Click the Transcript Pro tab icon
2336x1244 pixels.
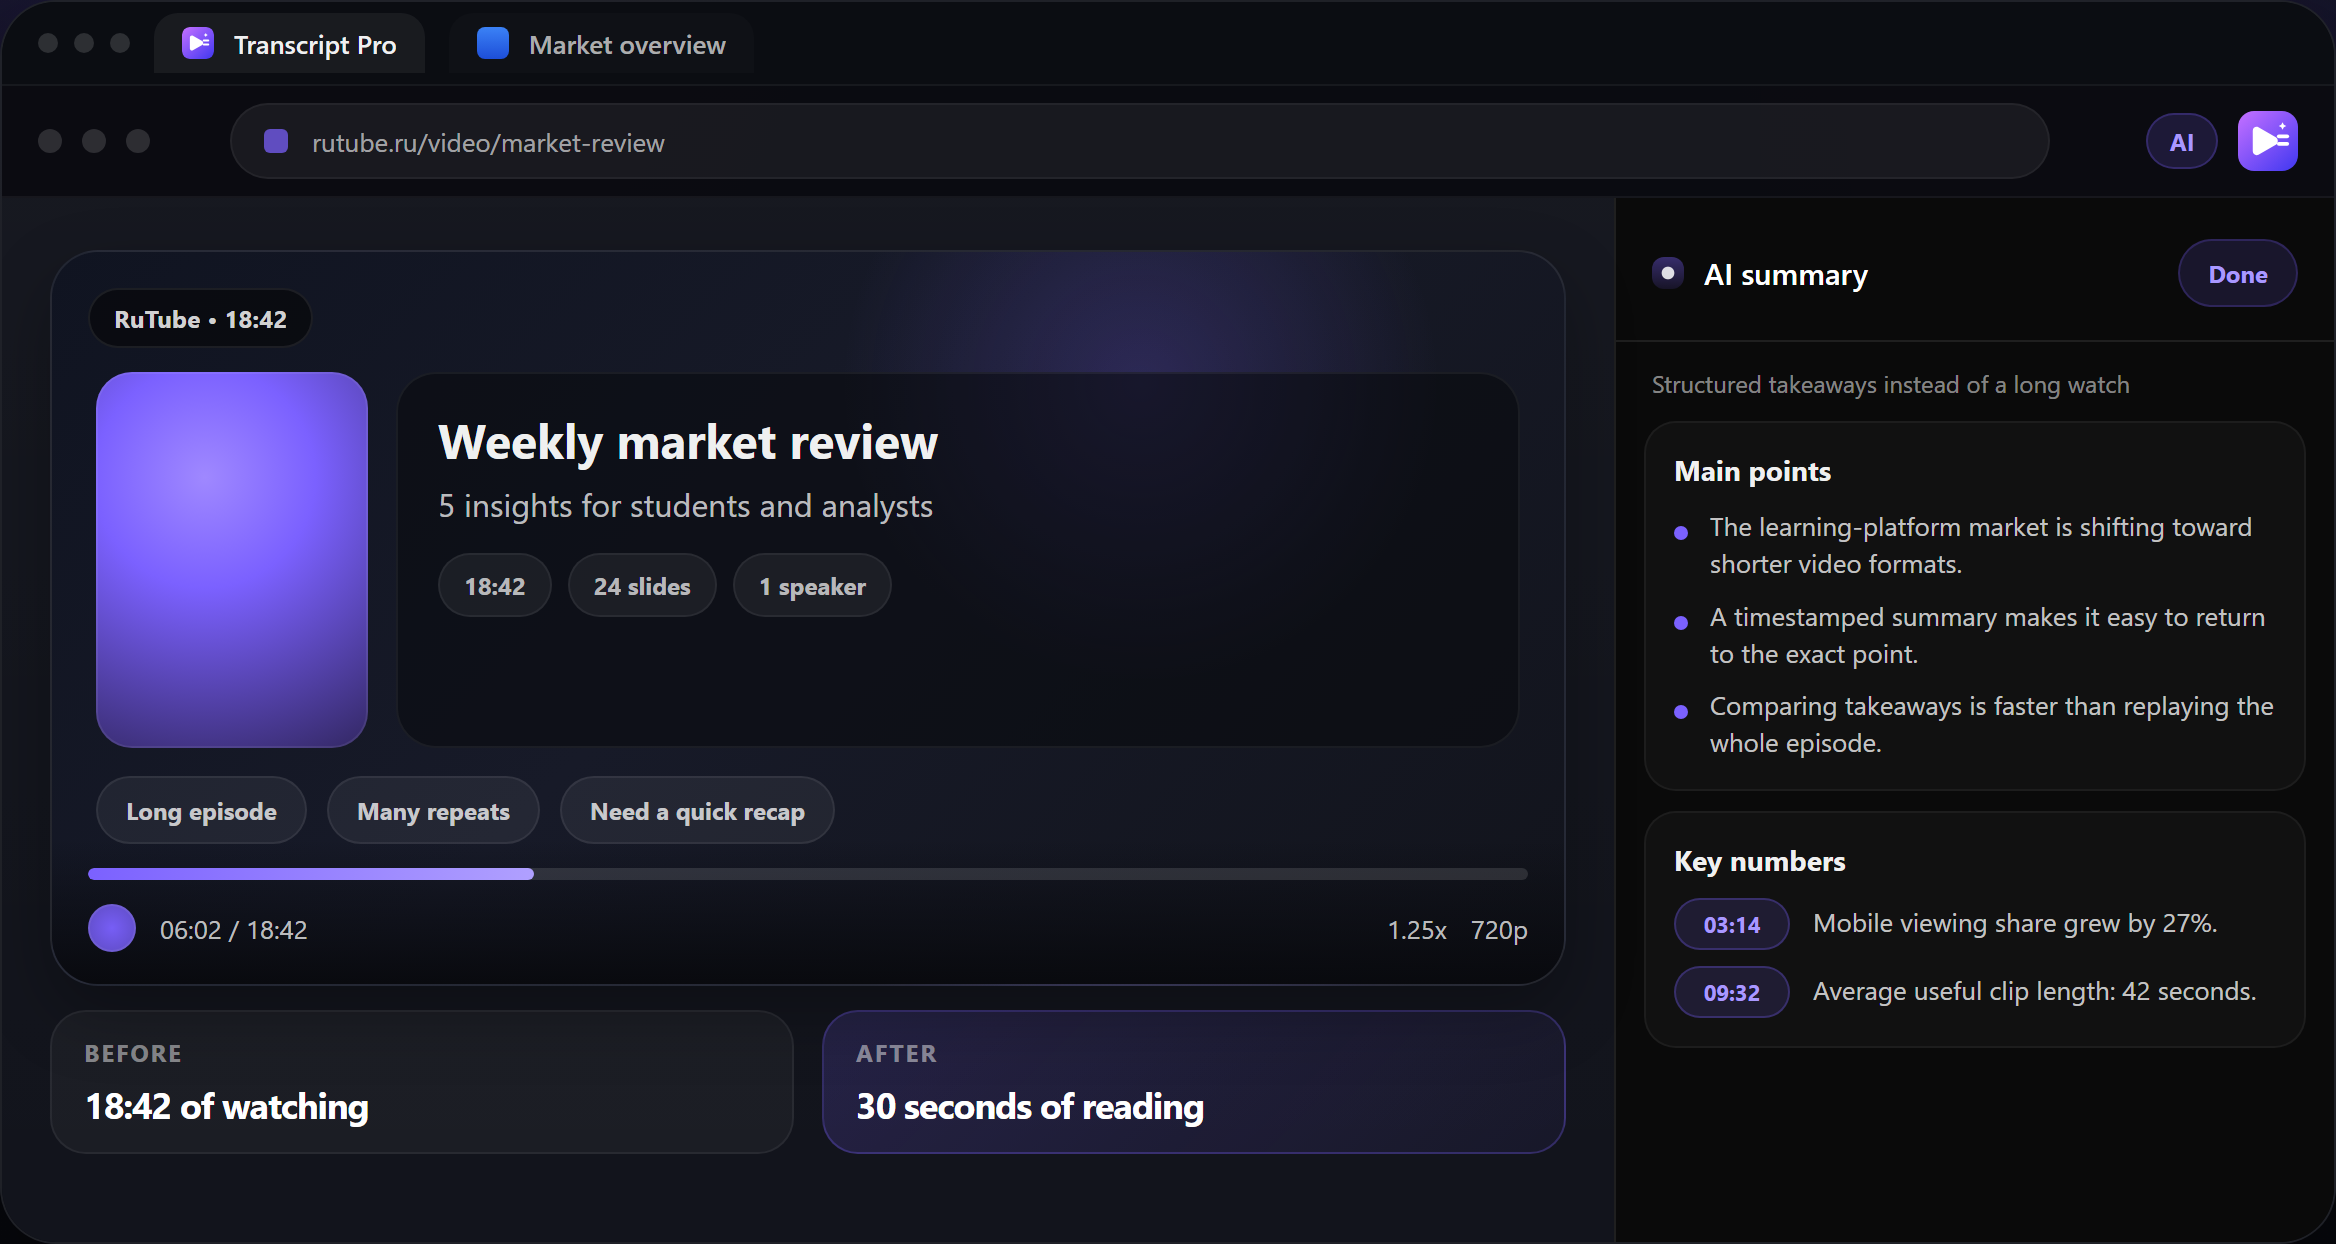pyautogui.click(x=198, y=44)
